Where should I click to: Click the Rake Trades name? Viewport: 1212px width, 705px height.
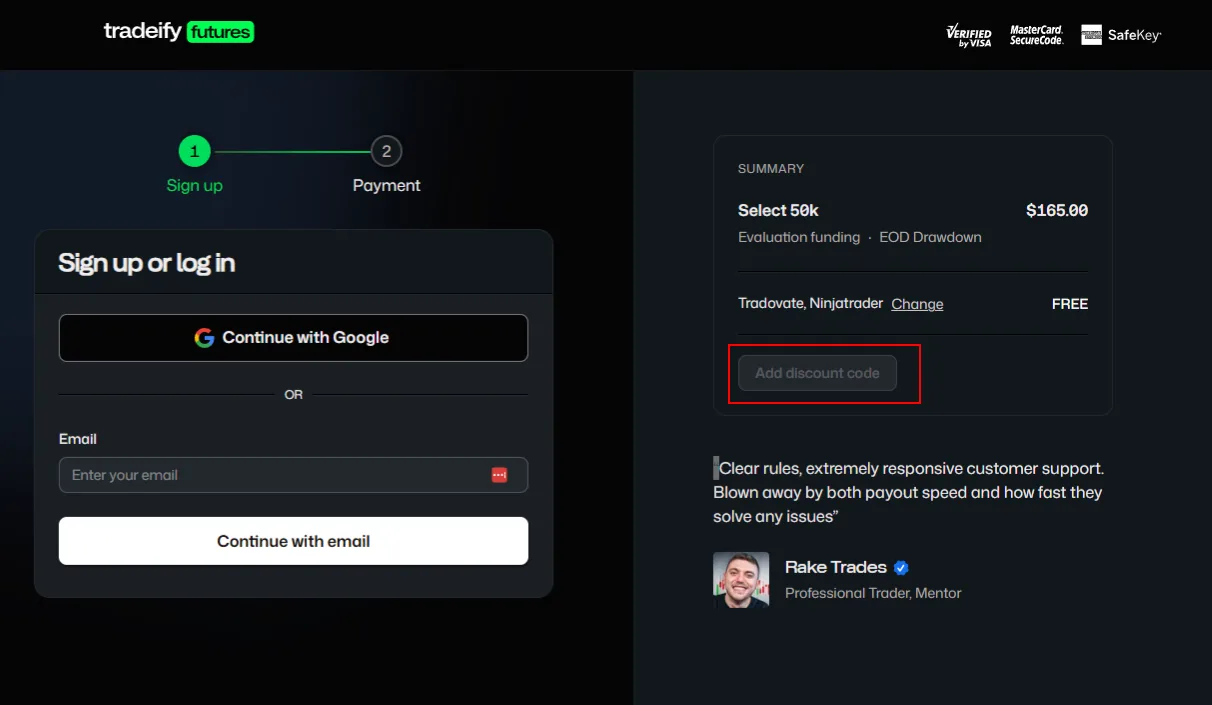836,567
